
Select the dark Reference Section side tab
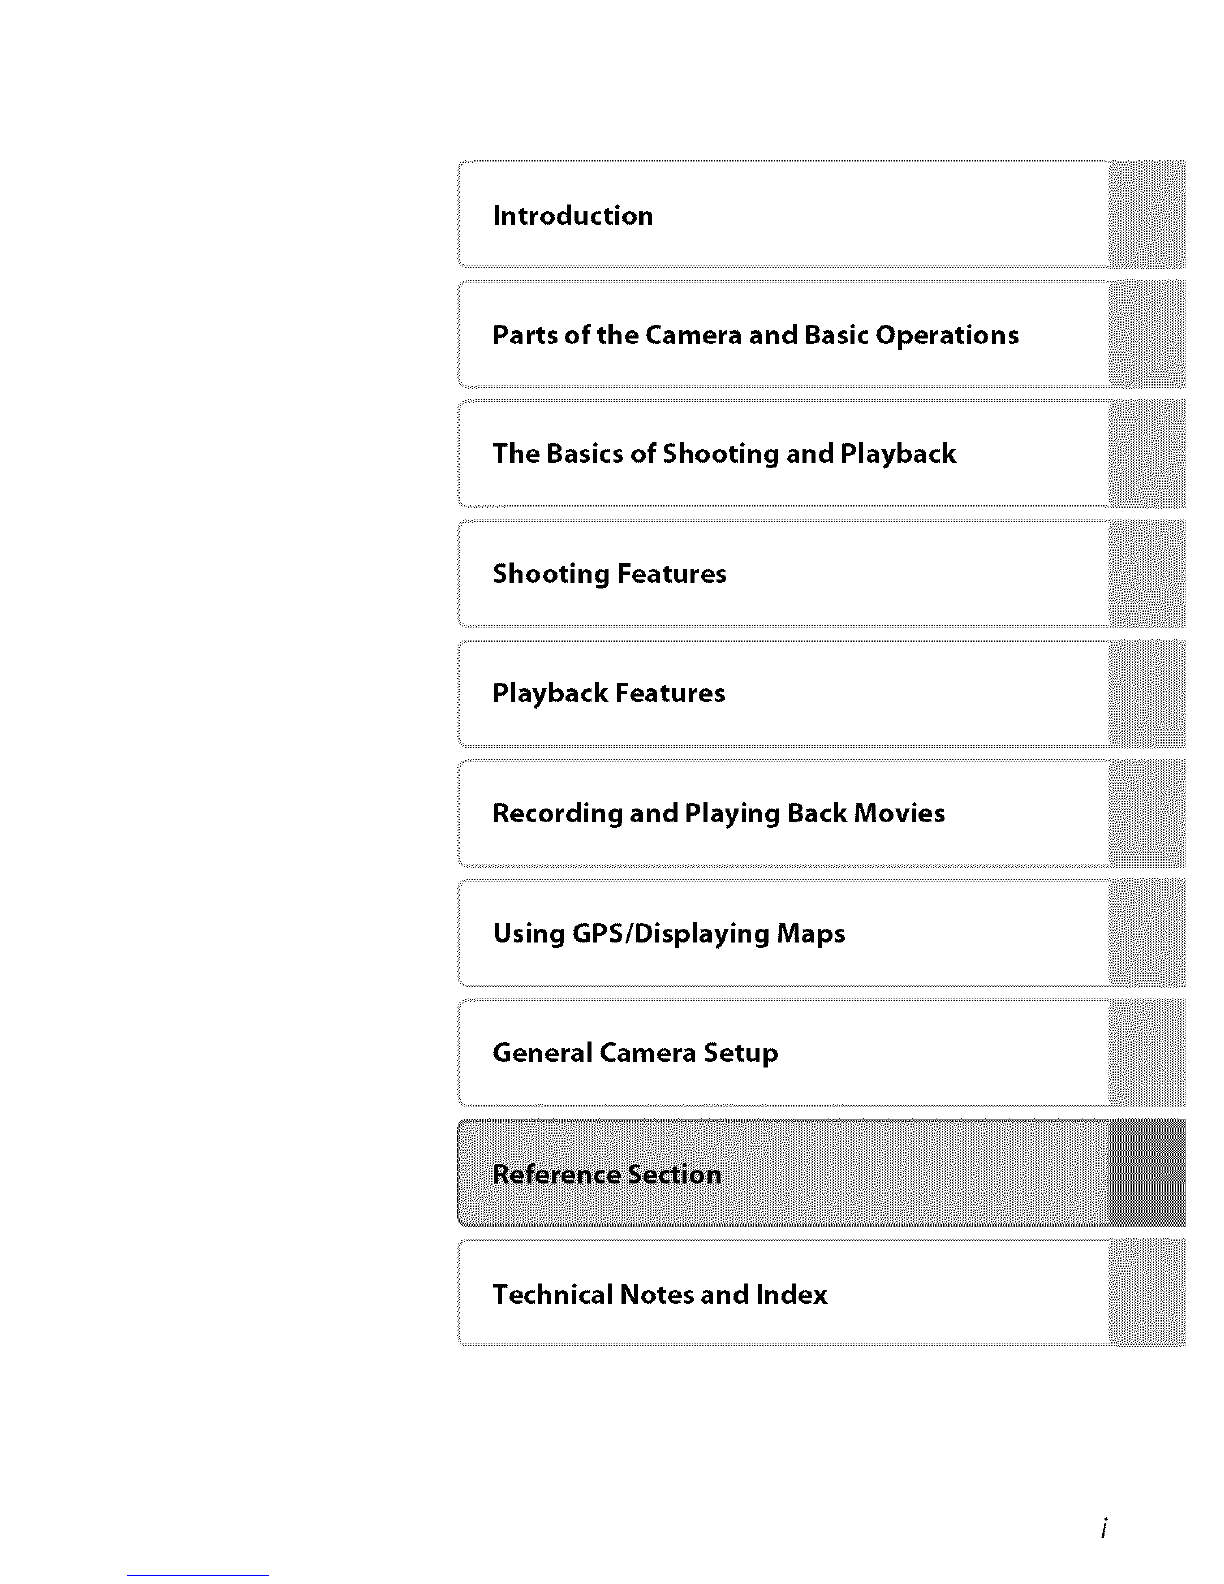point(1147,1173)
